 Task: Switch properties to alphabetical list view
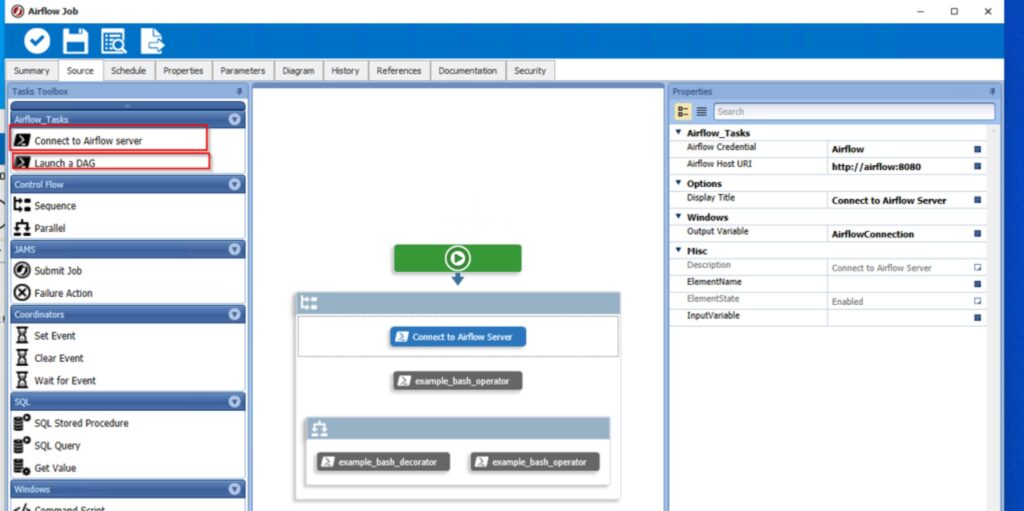[x=701, y=112]
